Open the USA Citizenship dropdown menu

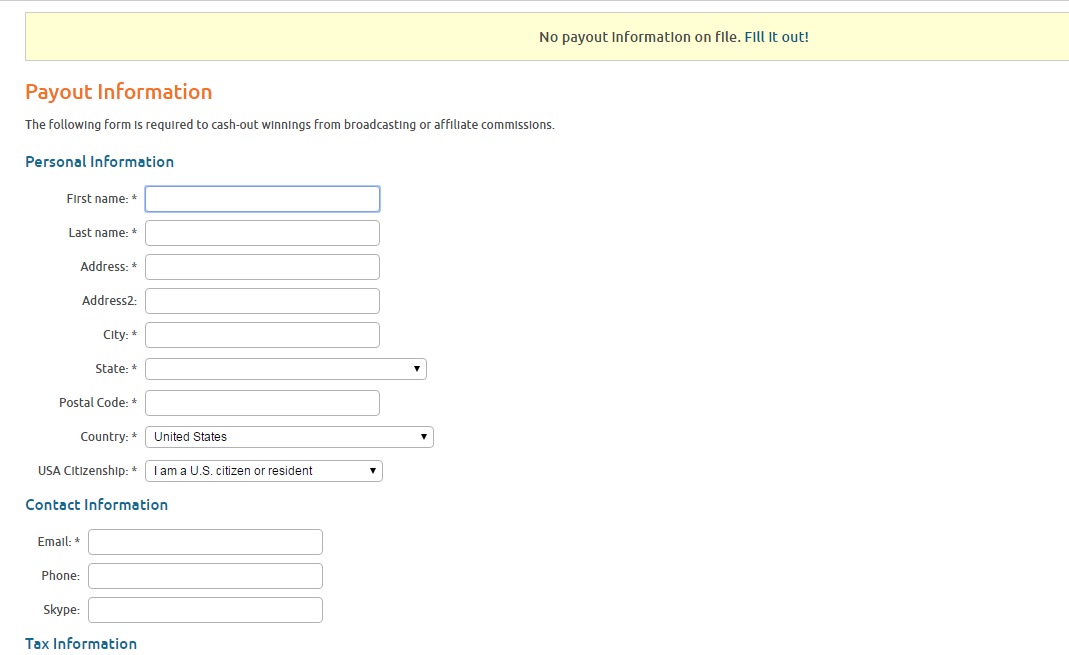tap(264, 471)
